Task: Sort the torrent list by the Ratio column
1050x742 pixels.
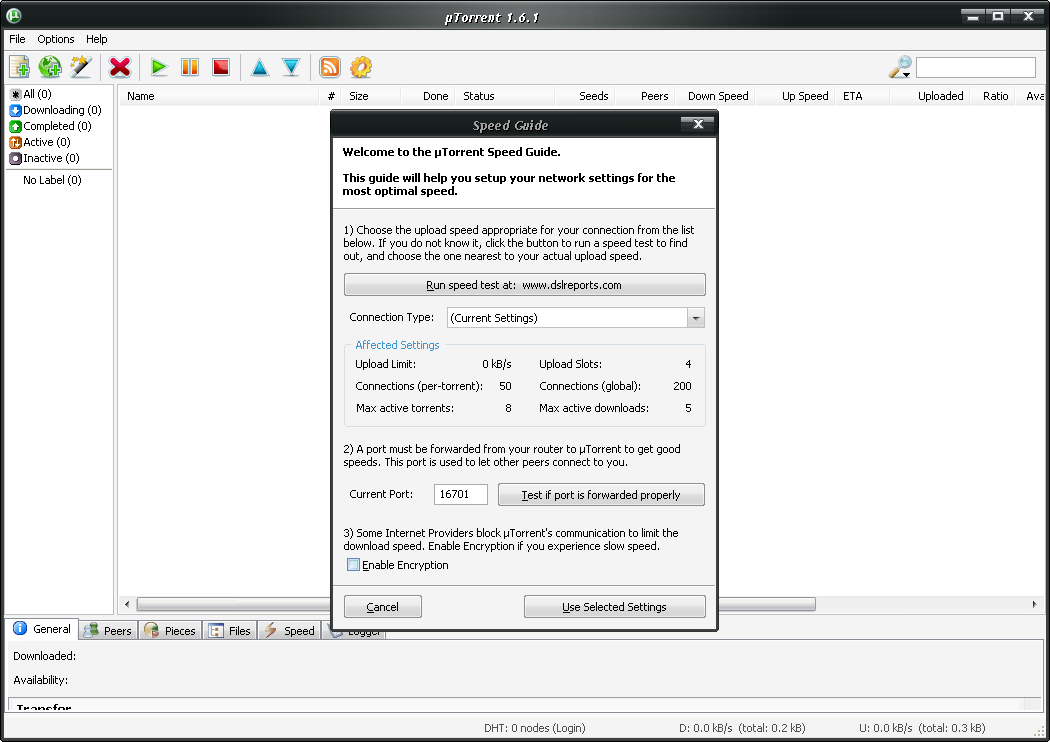Action: coord(993,96)
